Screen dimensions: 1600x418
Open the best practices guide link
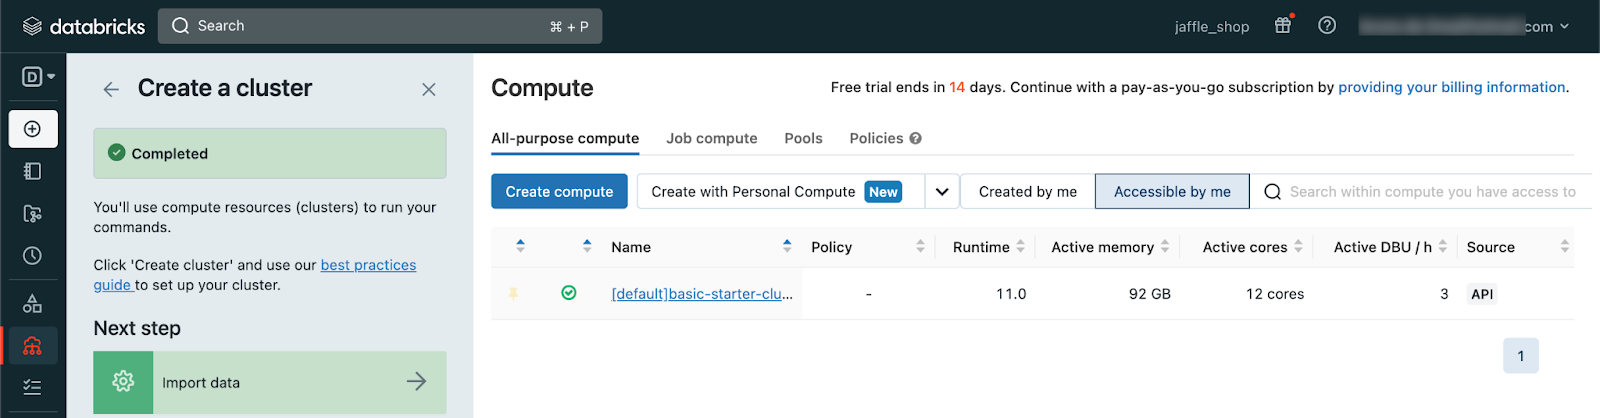367,266
